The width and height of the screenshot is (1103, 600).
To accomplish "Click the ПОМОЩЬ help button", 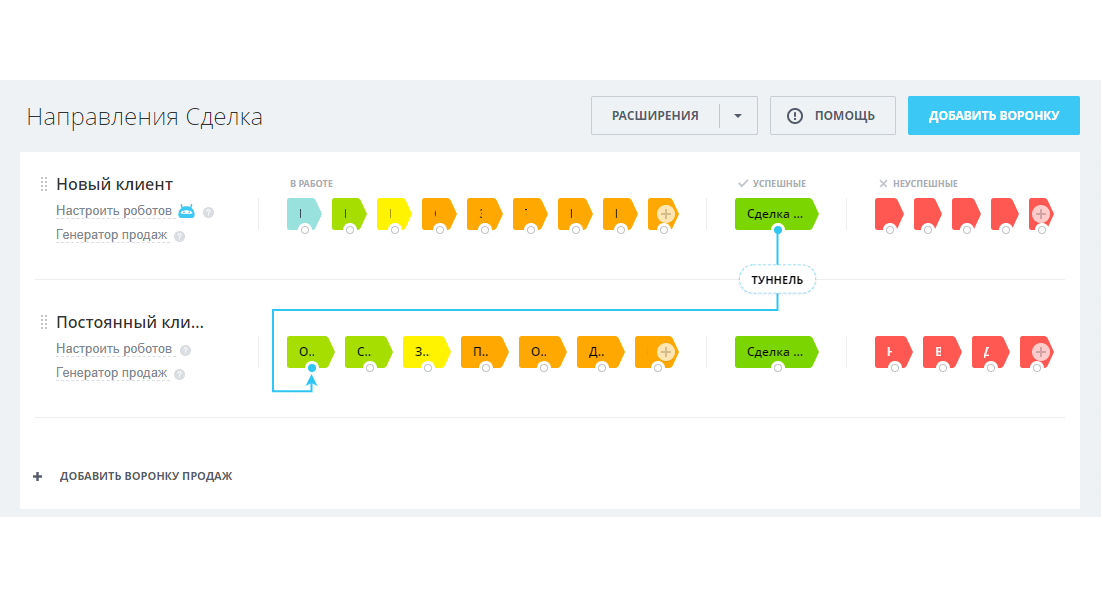I will coord(832,116).
